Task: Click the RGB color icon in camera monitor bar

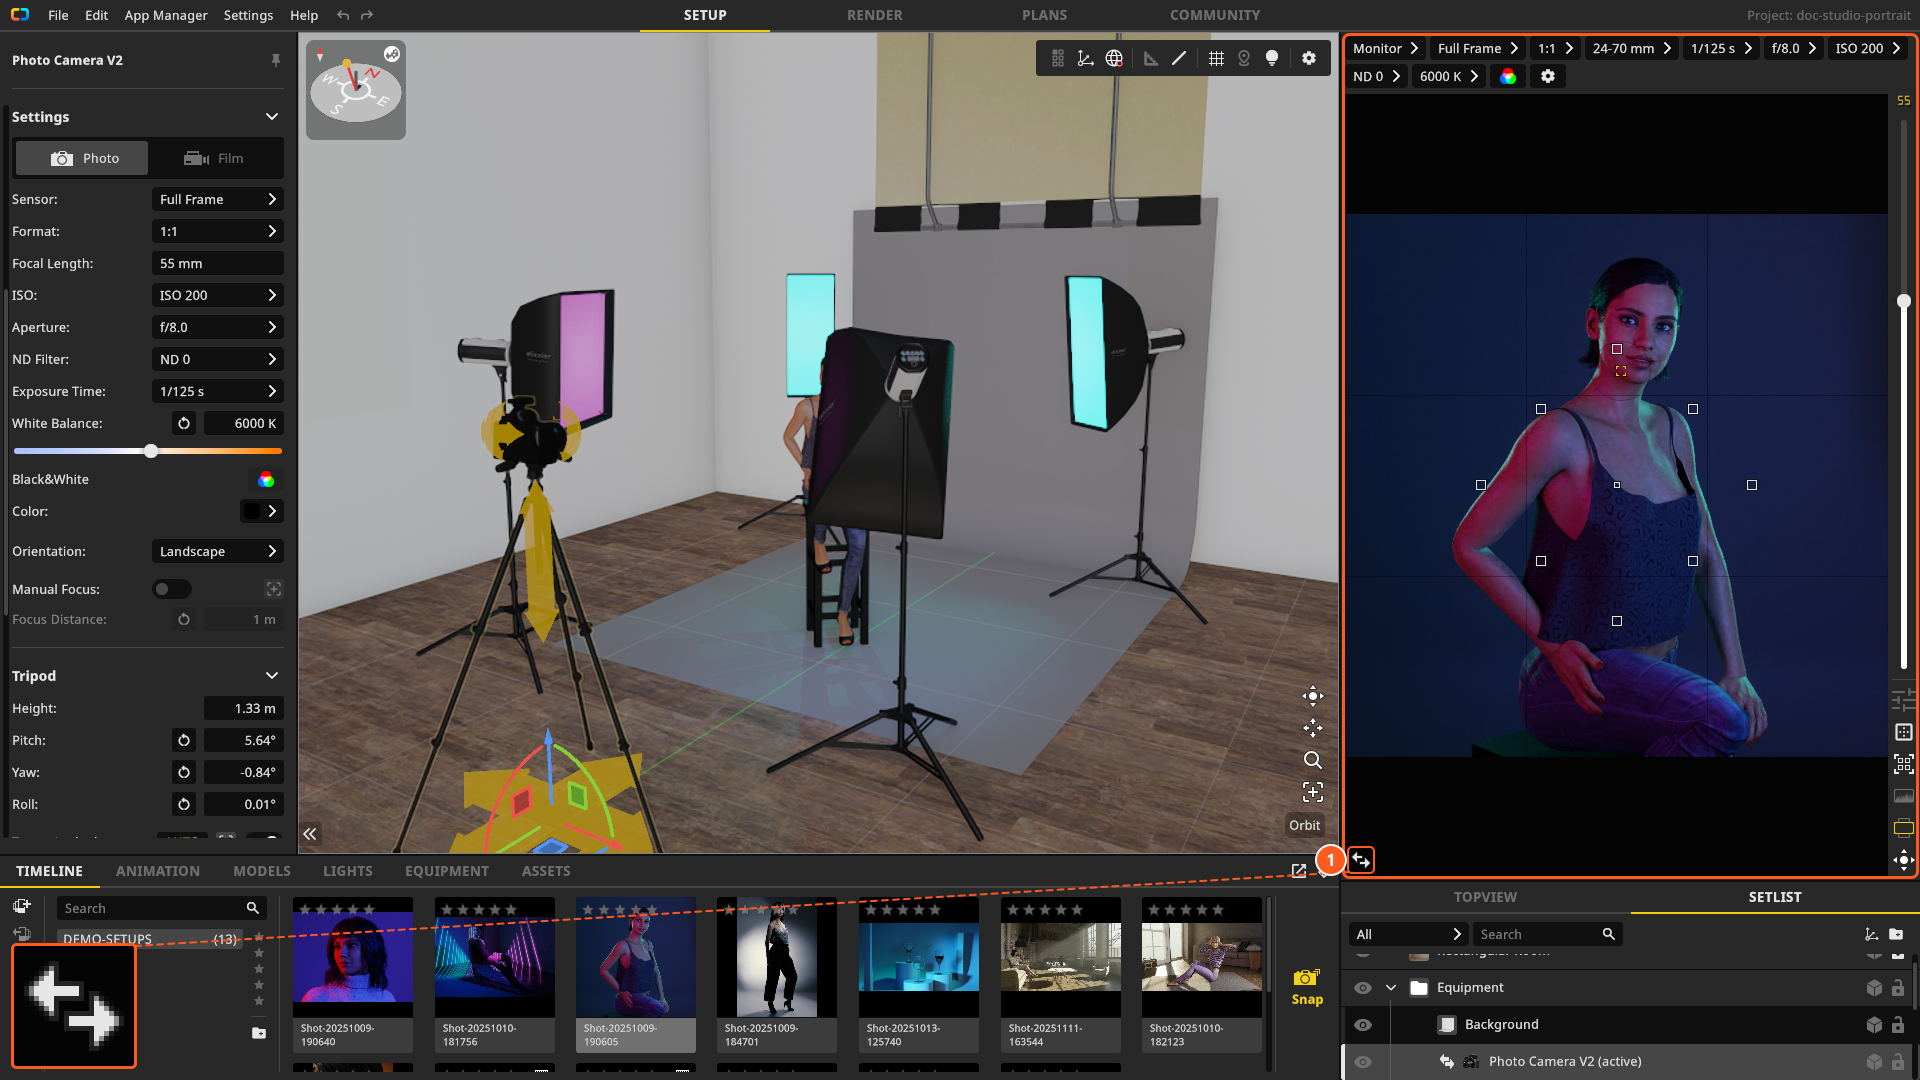Action: click(1508, 77)
